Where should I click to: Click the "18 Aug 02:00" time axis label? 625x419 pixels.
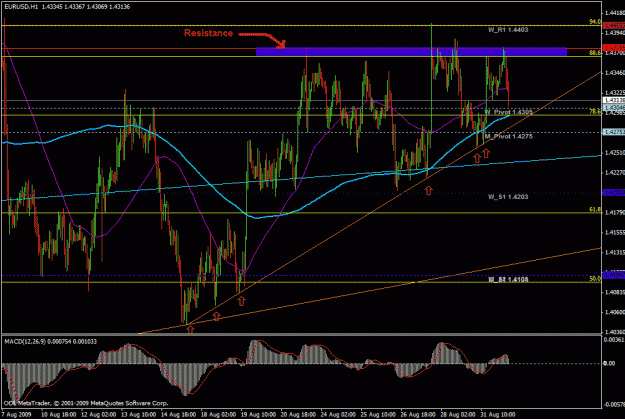(x=218, y=414)
